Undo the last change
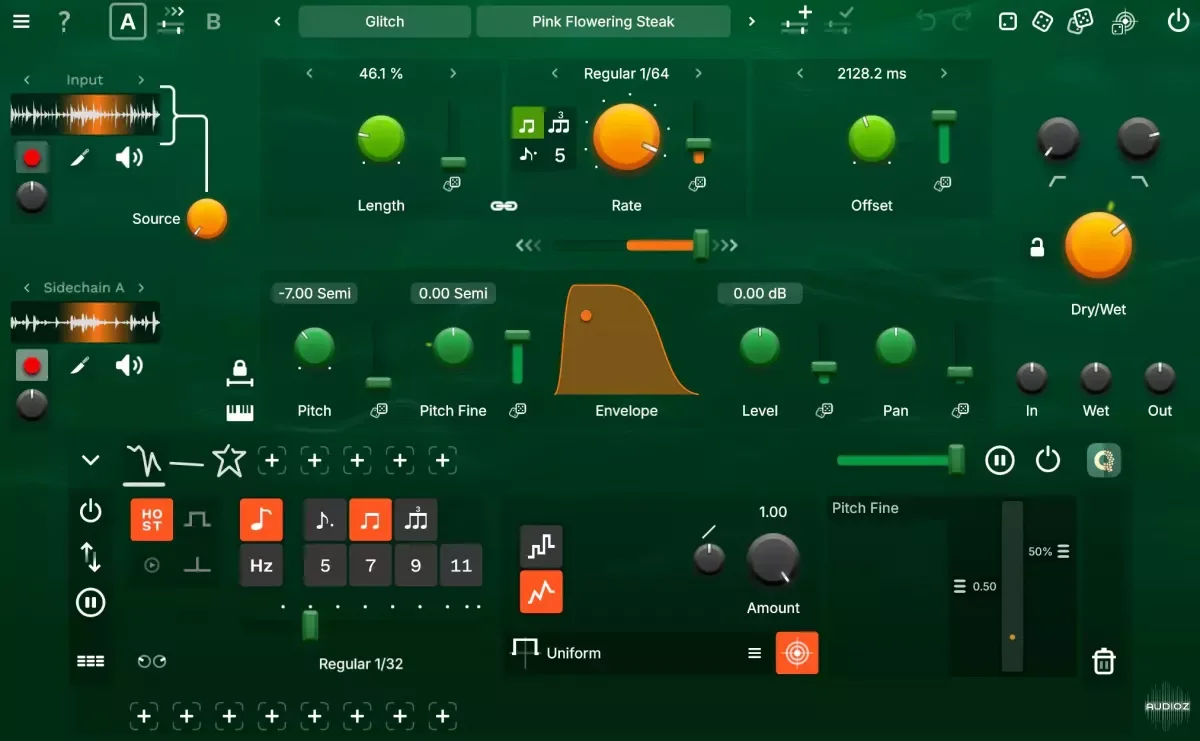This screenshot has width=1200, height=741. tap(926, 21)
